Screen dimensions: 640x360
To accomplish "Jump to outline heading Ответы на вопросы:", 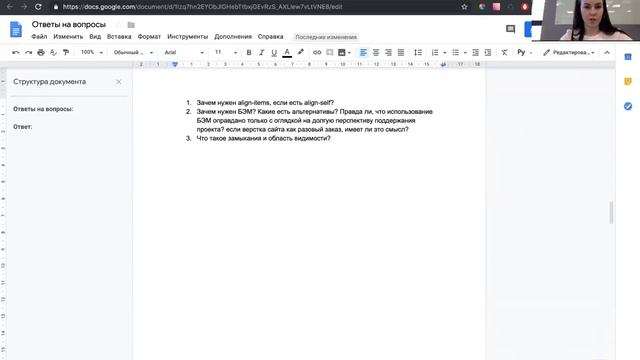I will coord(43,109).
